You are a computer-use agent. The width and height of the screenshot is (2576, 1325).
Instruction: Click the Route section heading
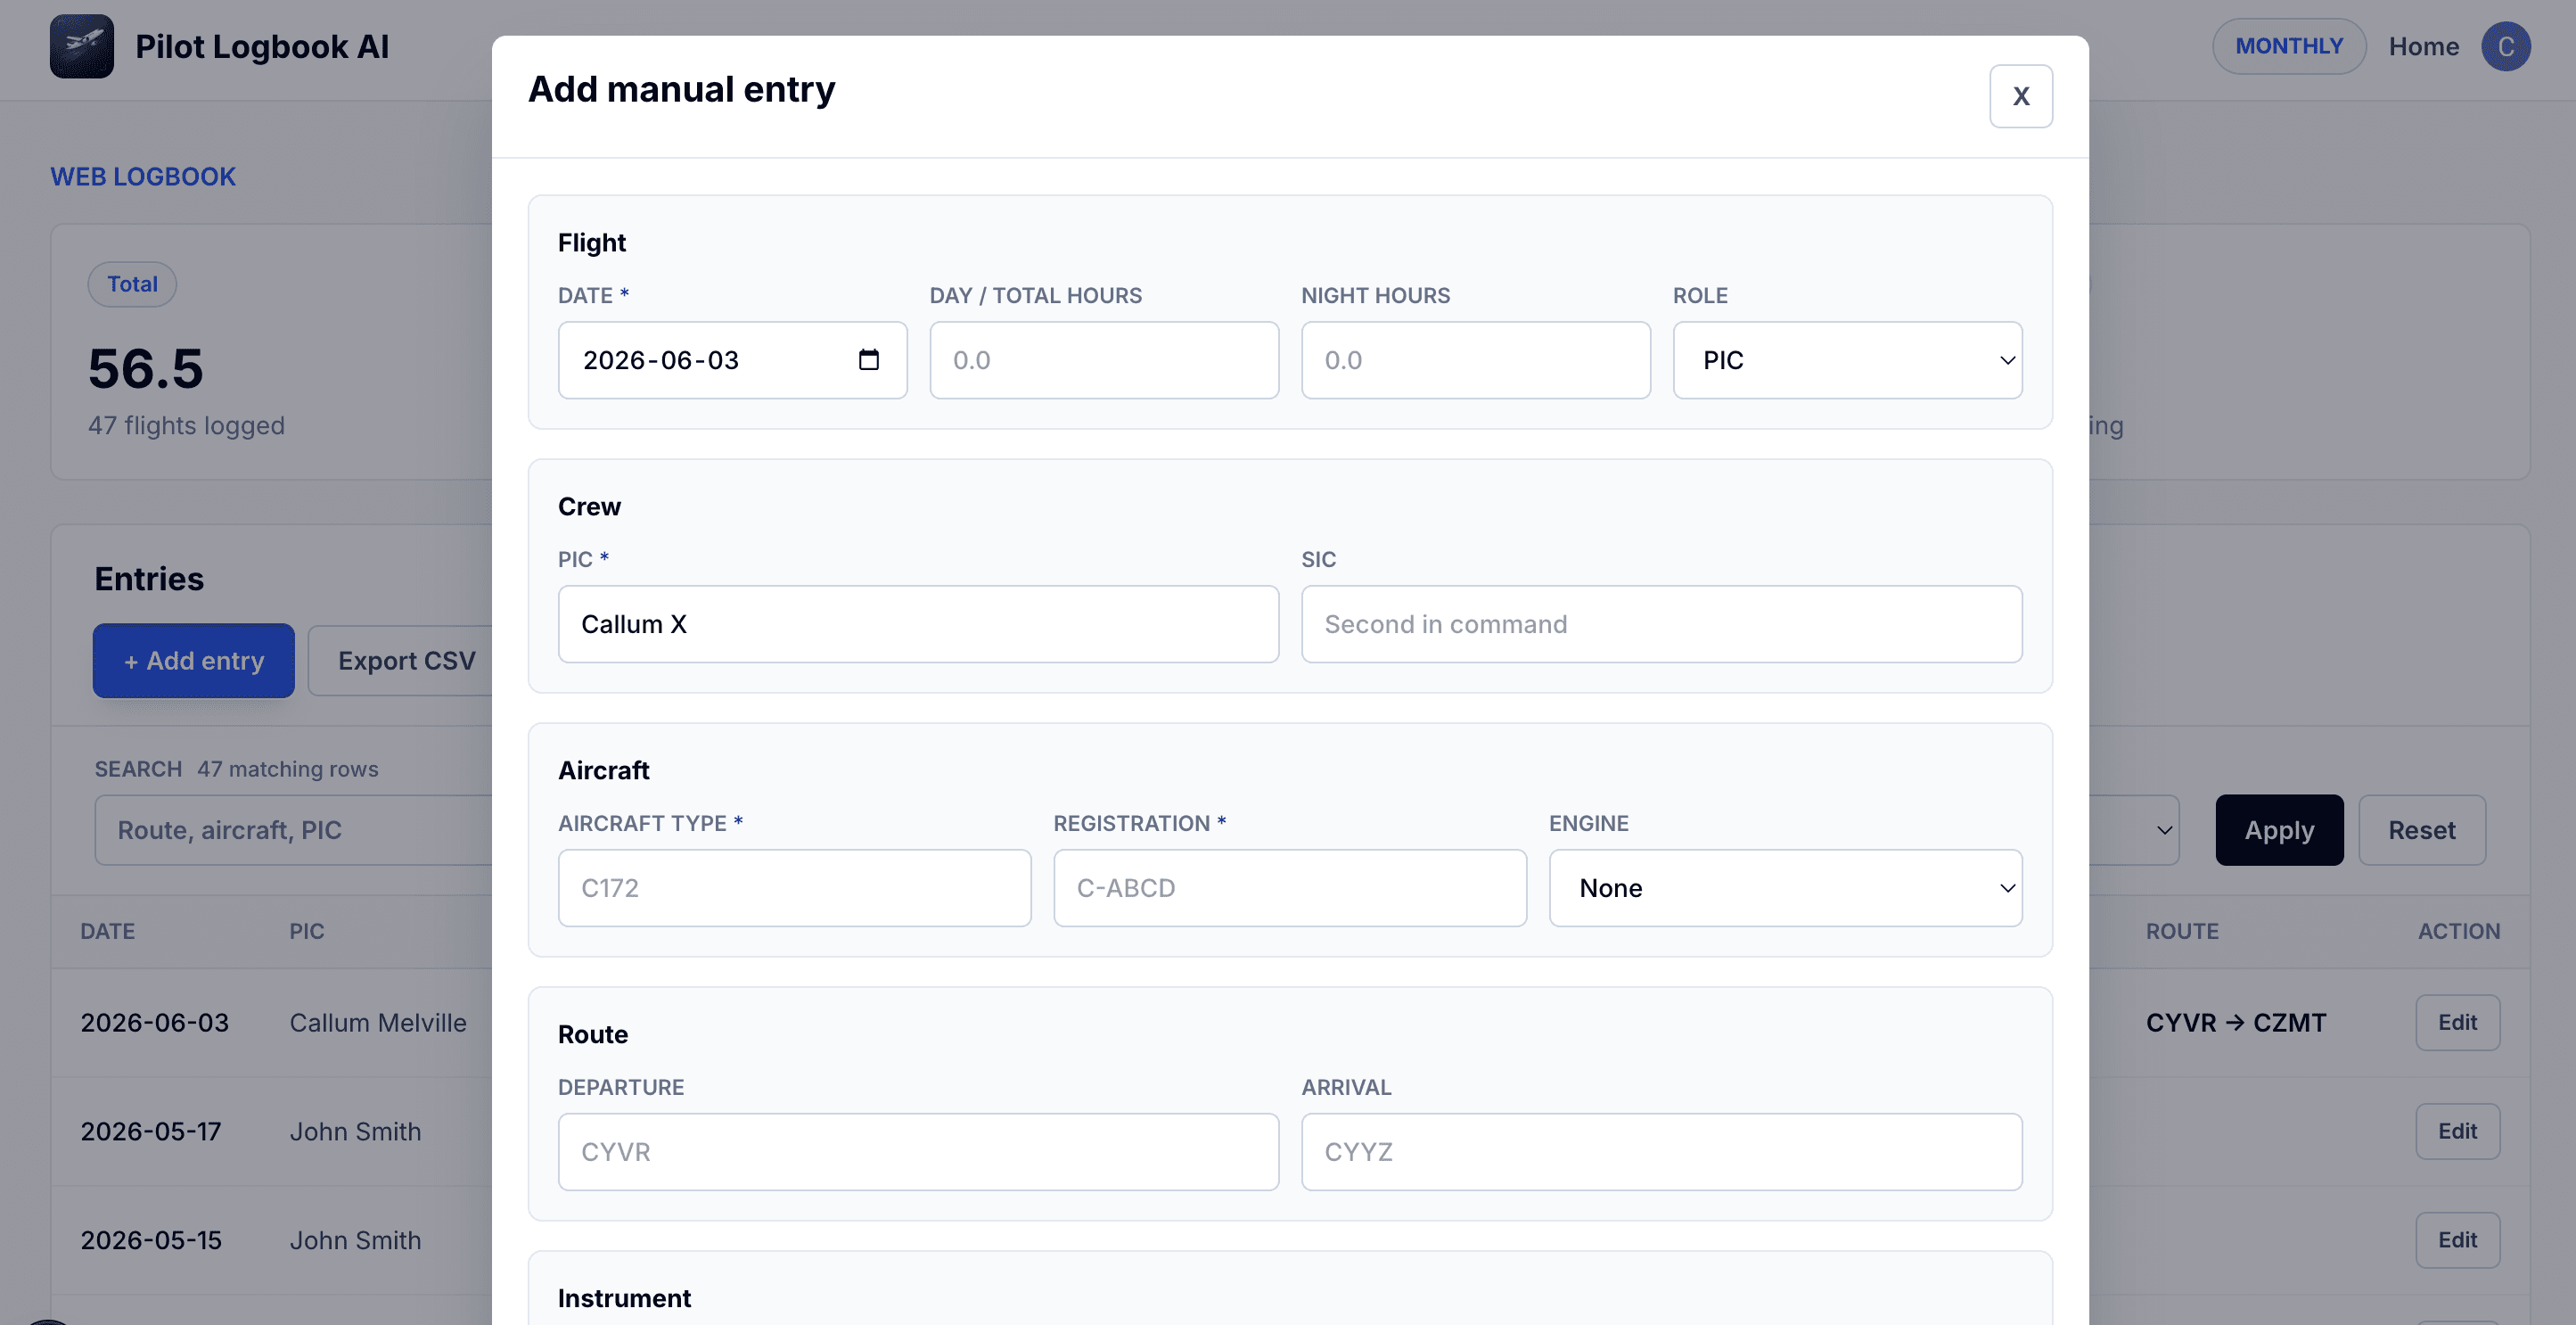[x=593, y=1034]
